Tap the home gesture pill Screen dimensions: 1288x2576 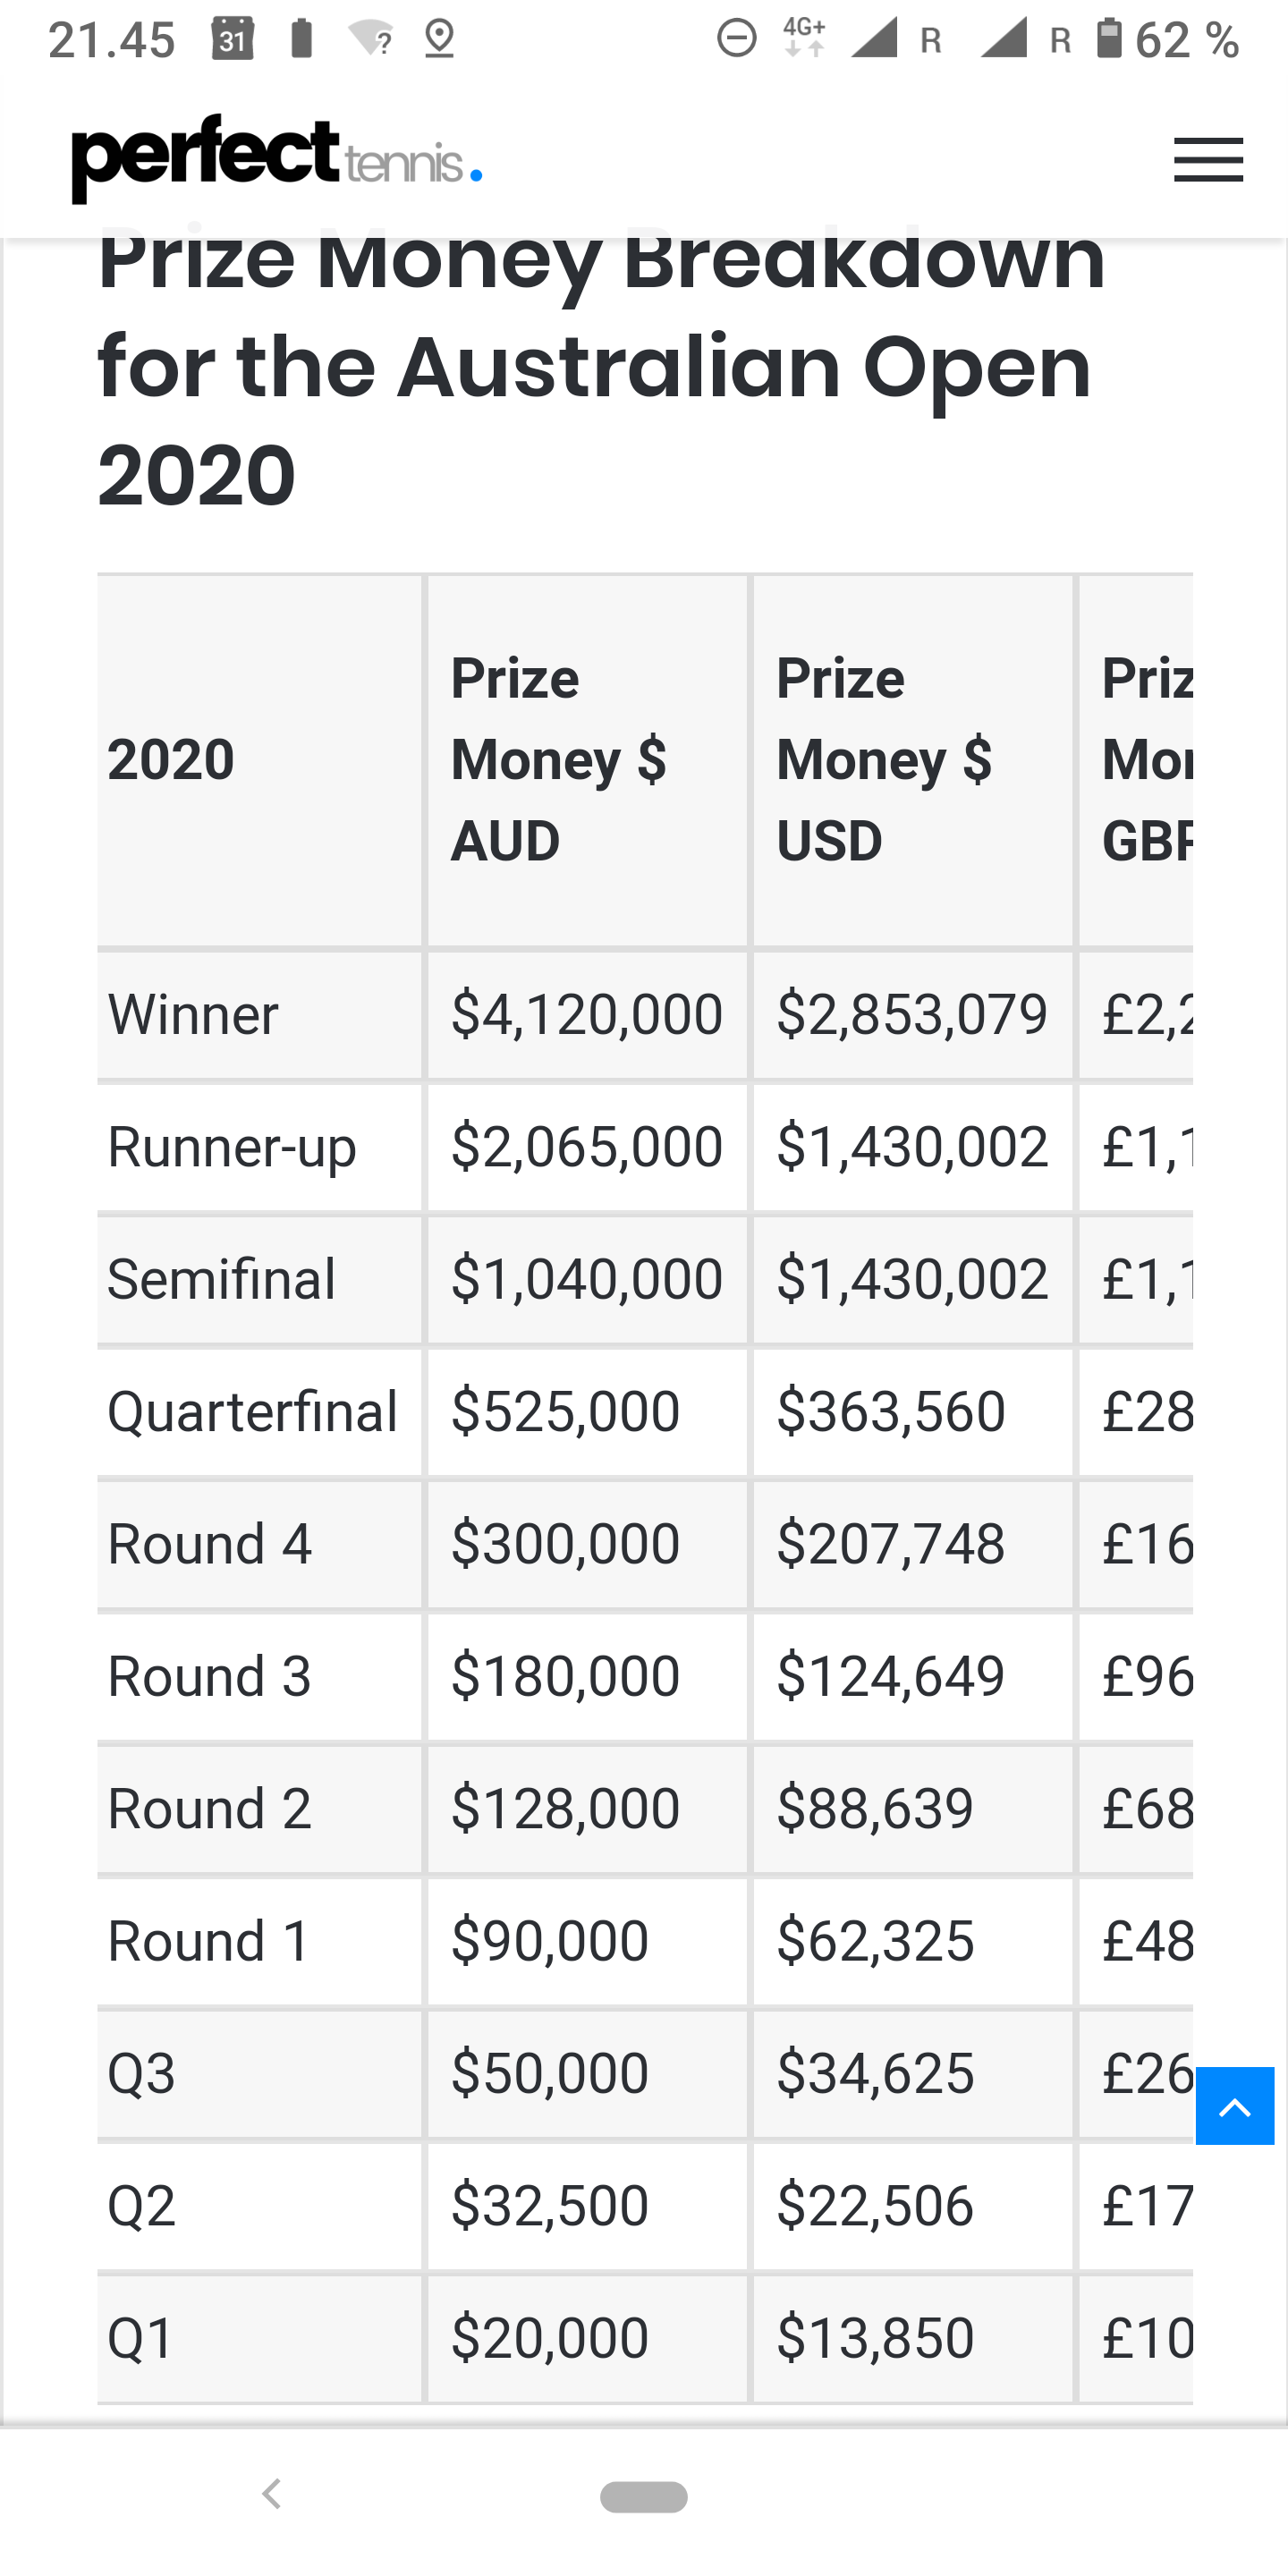[x=643, y=2496]
